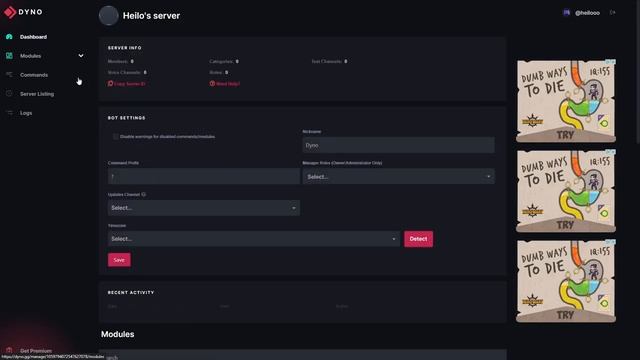Open Get Premium in the sidebar
The height and width of the screenshot is (360, 640).
(x=36, y=350)
